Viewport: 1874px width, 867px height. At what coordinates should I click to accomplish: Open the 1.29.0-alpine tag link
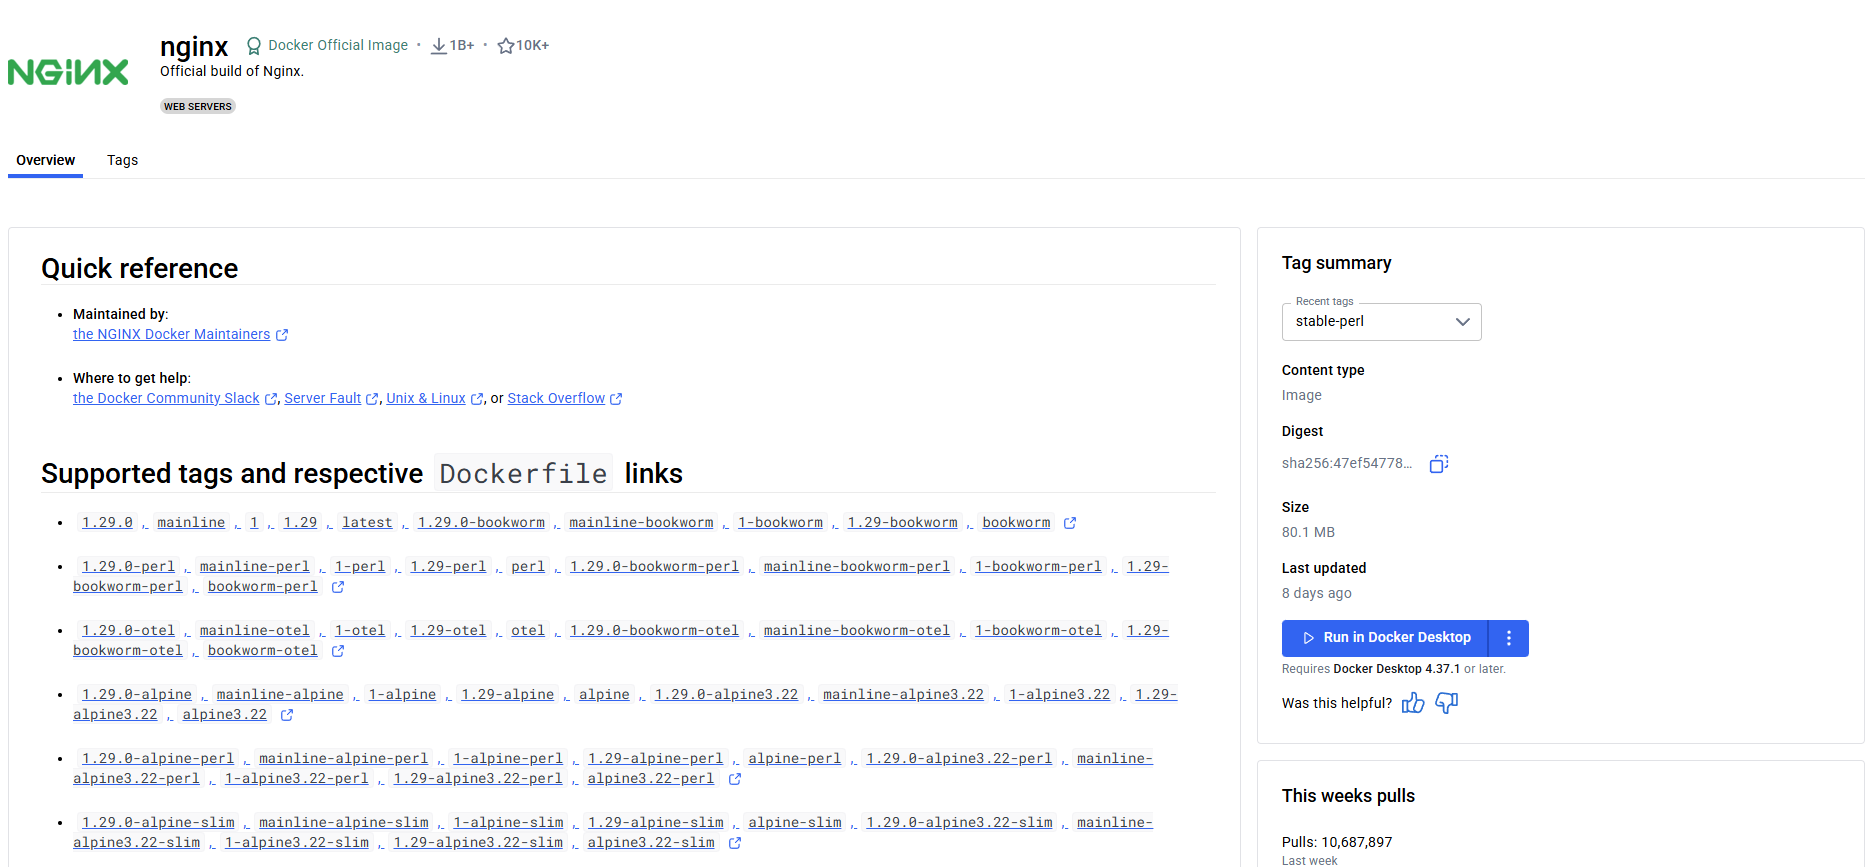[x=137, y=694]
